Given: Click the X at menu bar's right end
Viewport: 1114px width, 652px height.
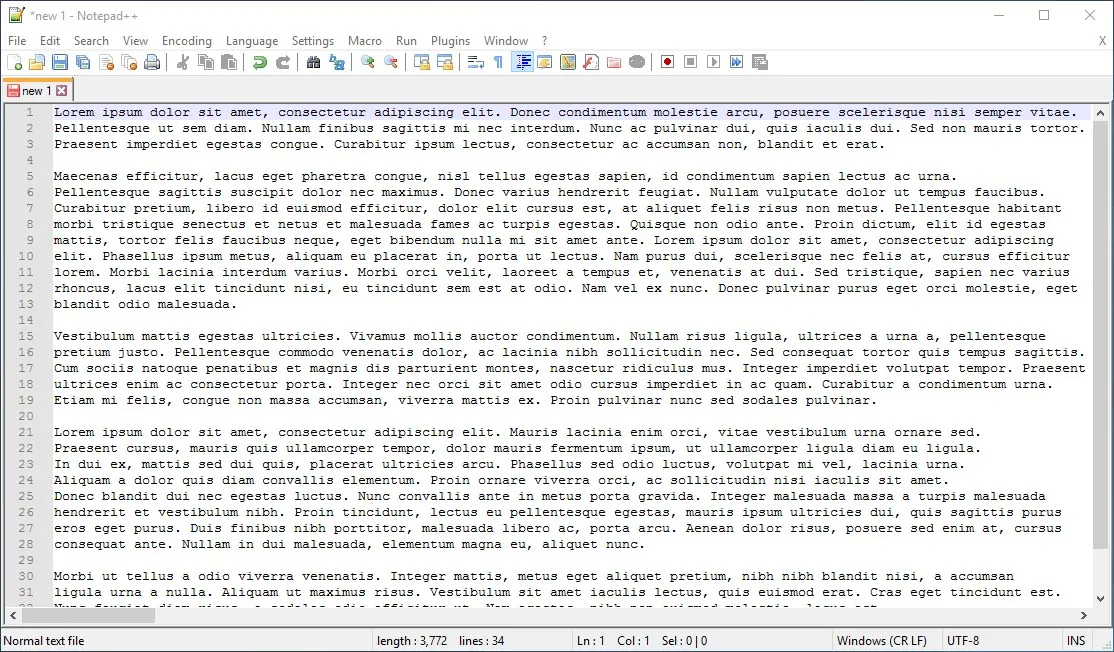Looking at the screenshot, I should (1103, 40).
